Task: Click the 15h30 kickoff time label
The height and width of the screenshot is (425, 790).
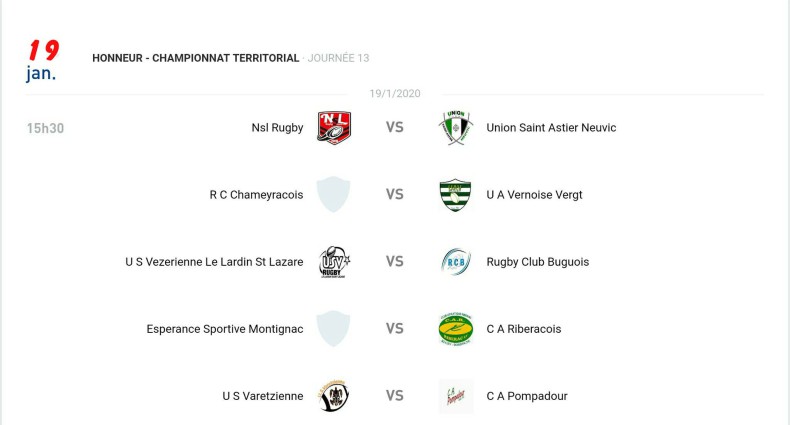Action: coord(46,128)
